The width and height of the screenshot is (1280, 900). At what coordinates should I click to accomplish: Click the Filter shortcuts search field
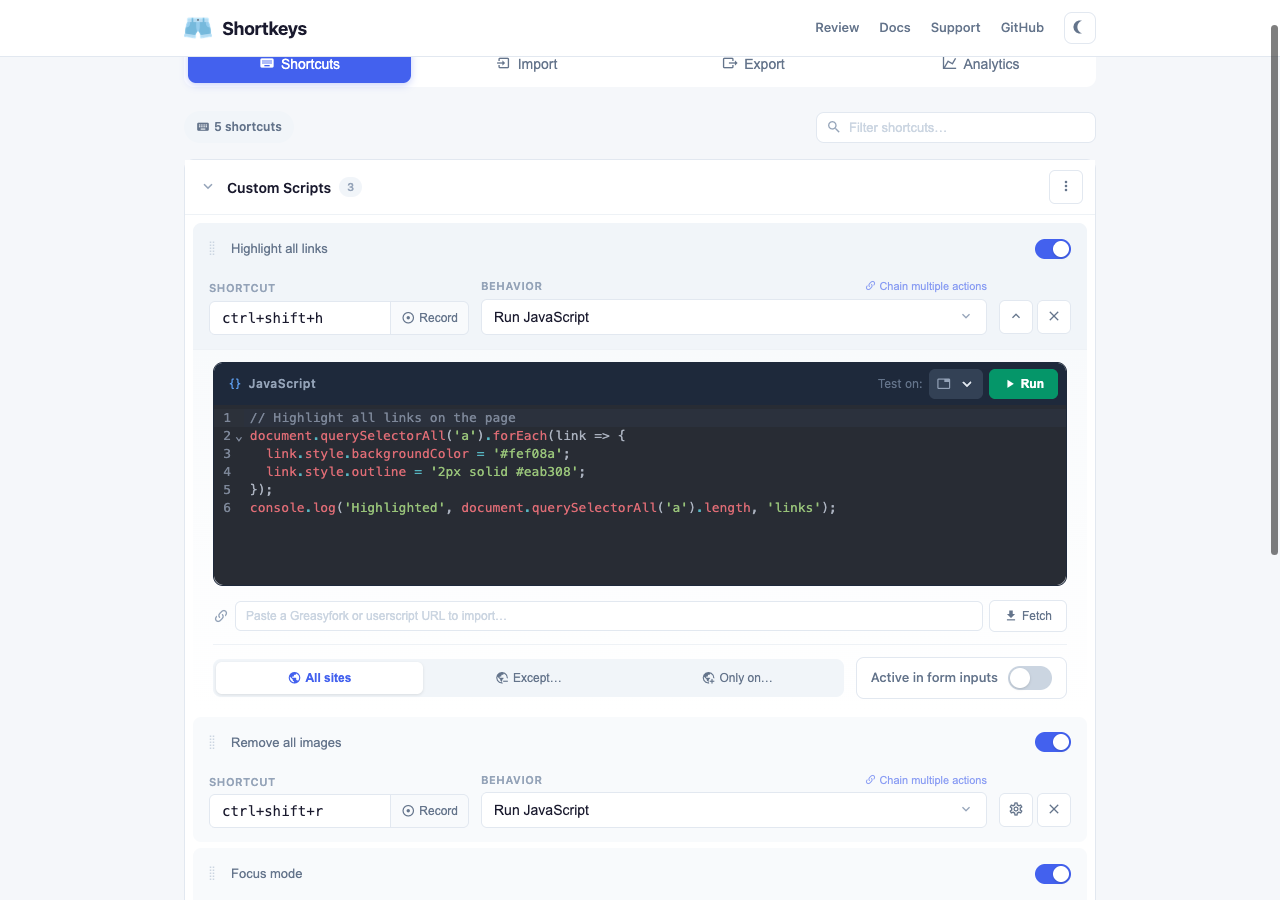point(954,127)
